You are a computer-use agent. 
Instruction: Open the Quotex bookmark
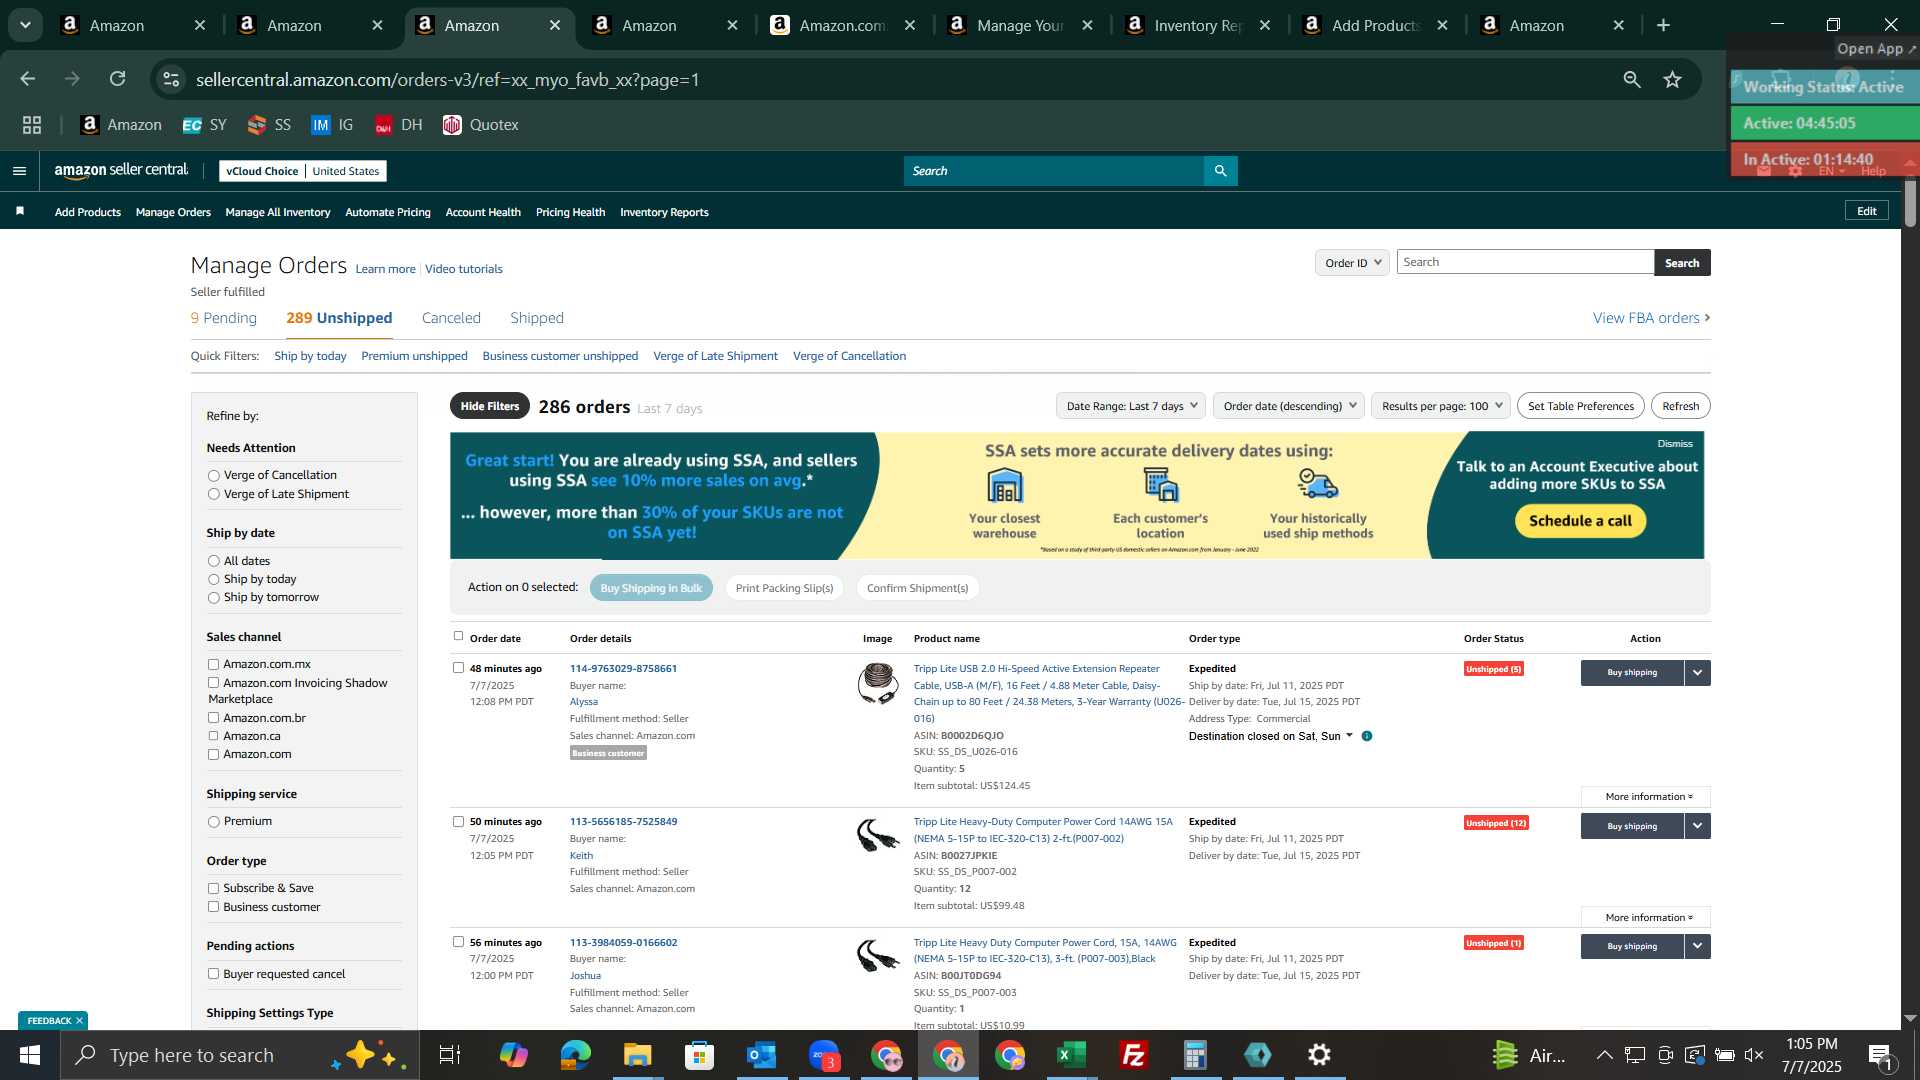point(481,125)
